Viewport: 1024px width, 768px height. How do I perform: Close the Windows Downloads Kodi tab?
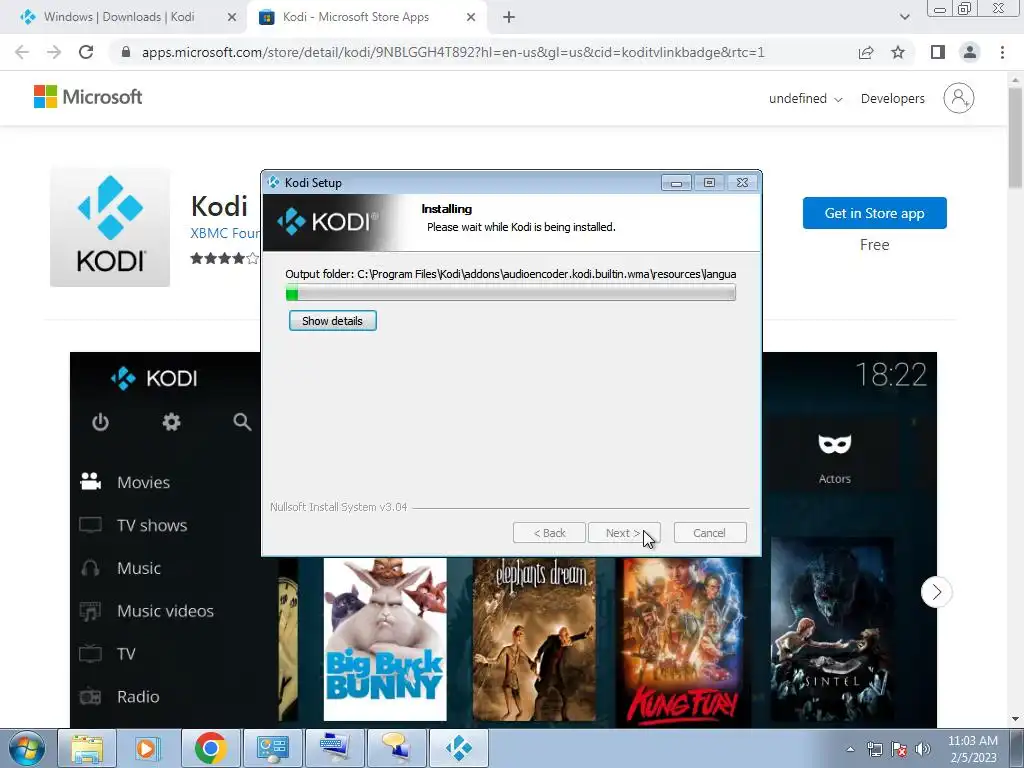pyautogui.click(x=232, y=17)
